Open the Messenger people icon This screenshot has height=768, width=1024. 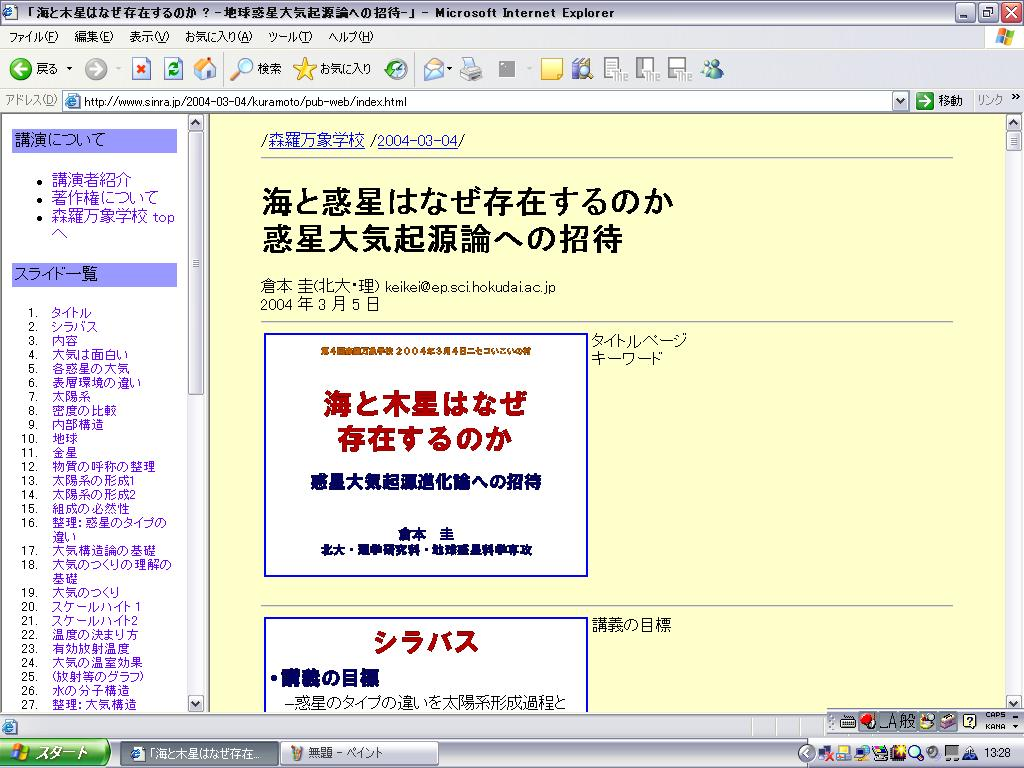point(712,69)
